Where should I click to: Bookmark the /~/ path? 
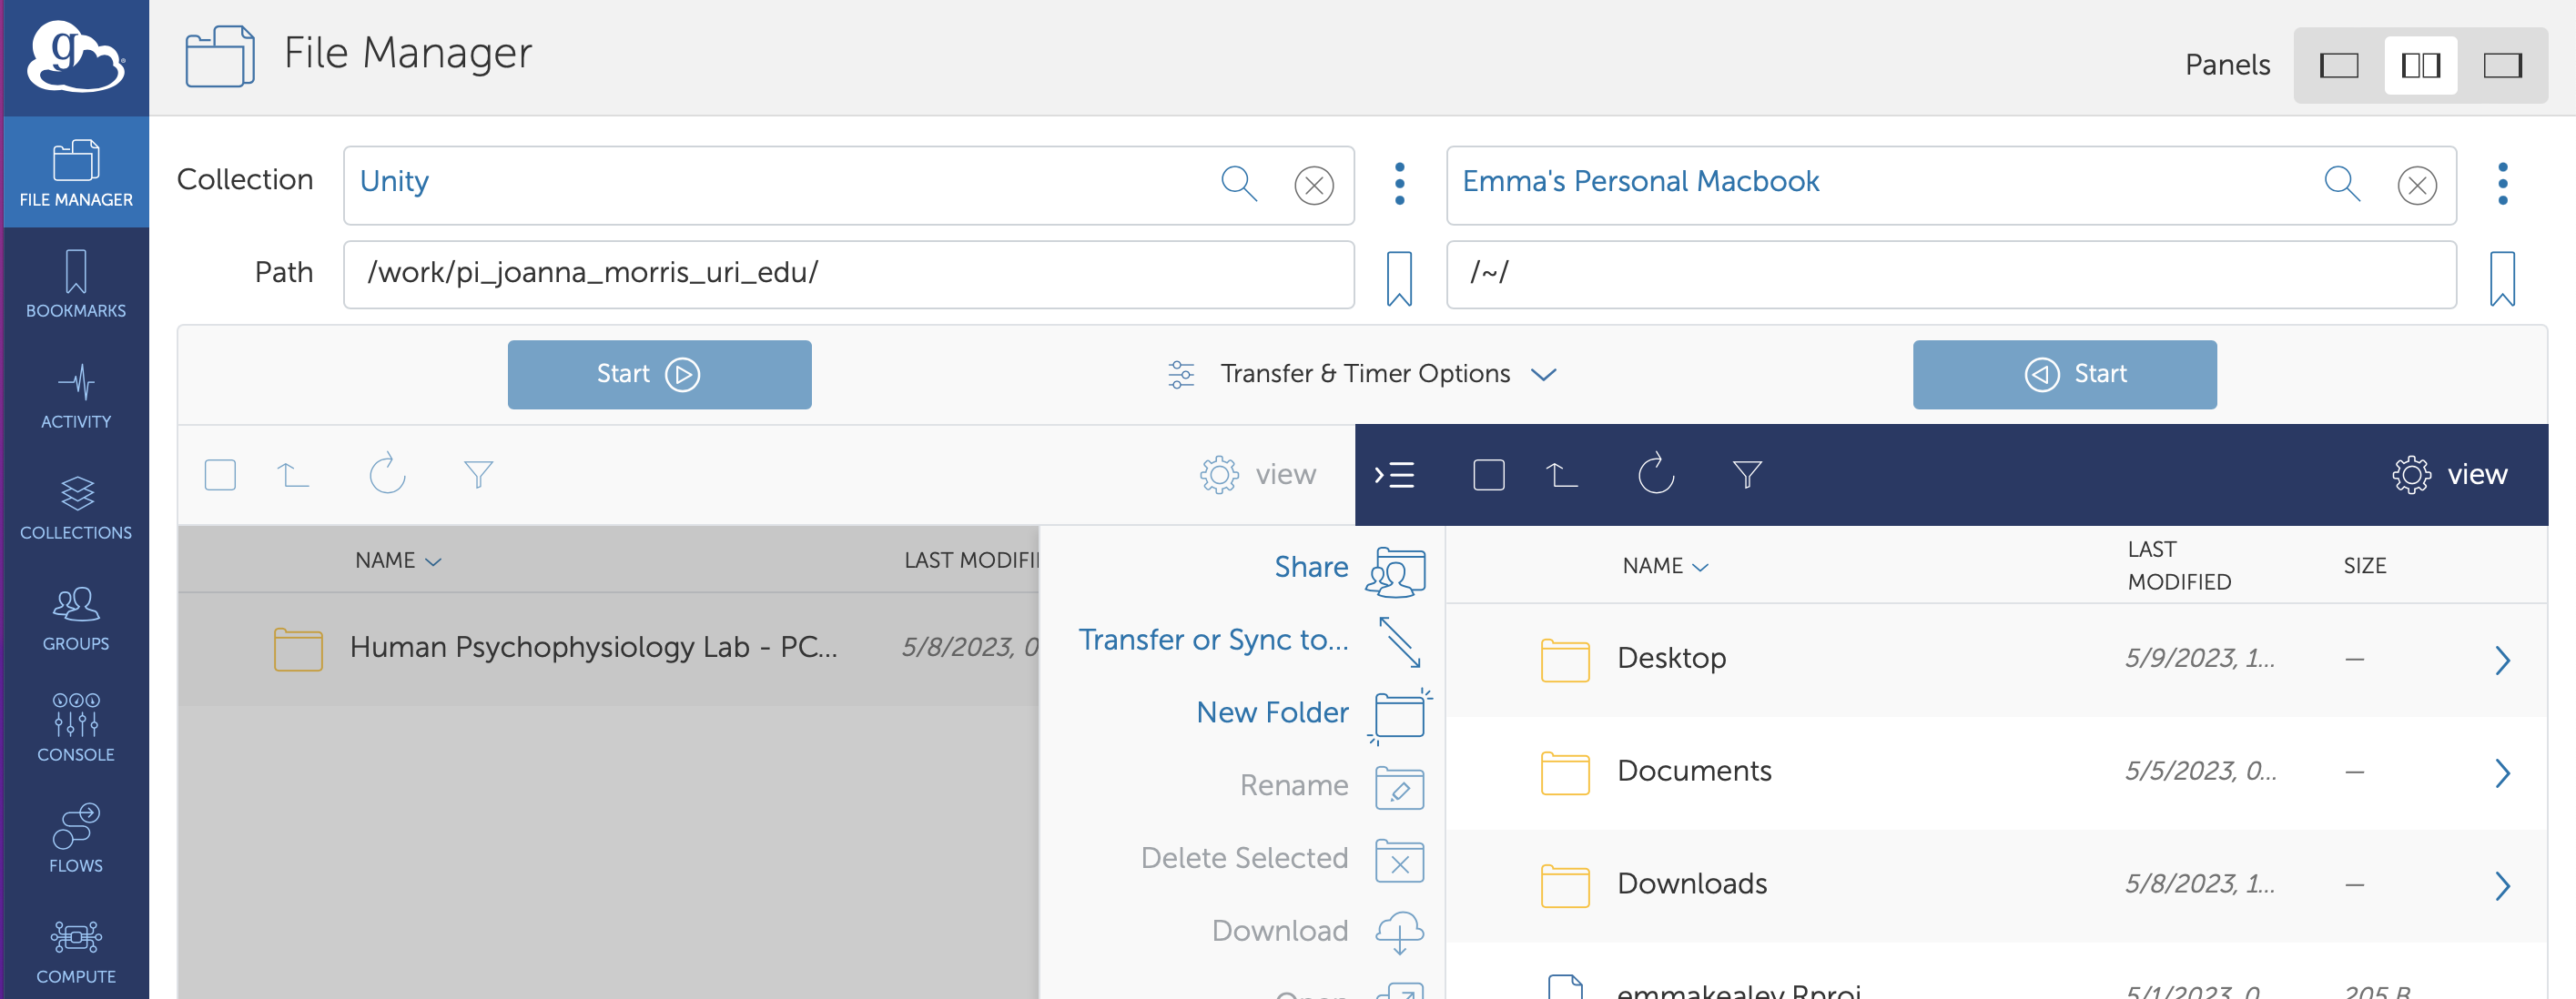pos(2503,278)
